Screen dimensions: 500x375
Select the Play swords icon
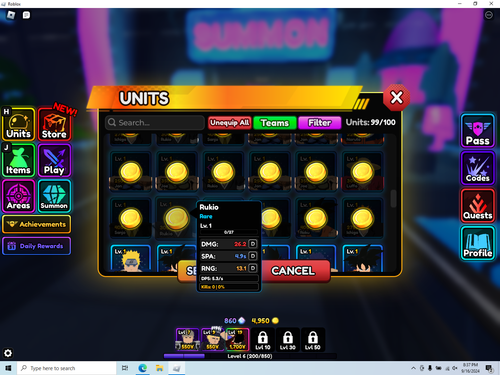pos(54,160)
